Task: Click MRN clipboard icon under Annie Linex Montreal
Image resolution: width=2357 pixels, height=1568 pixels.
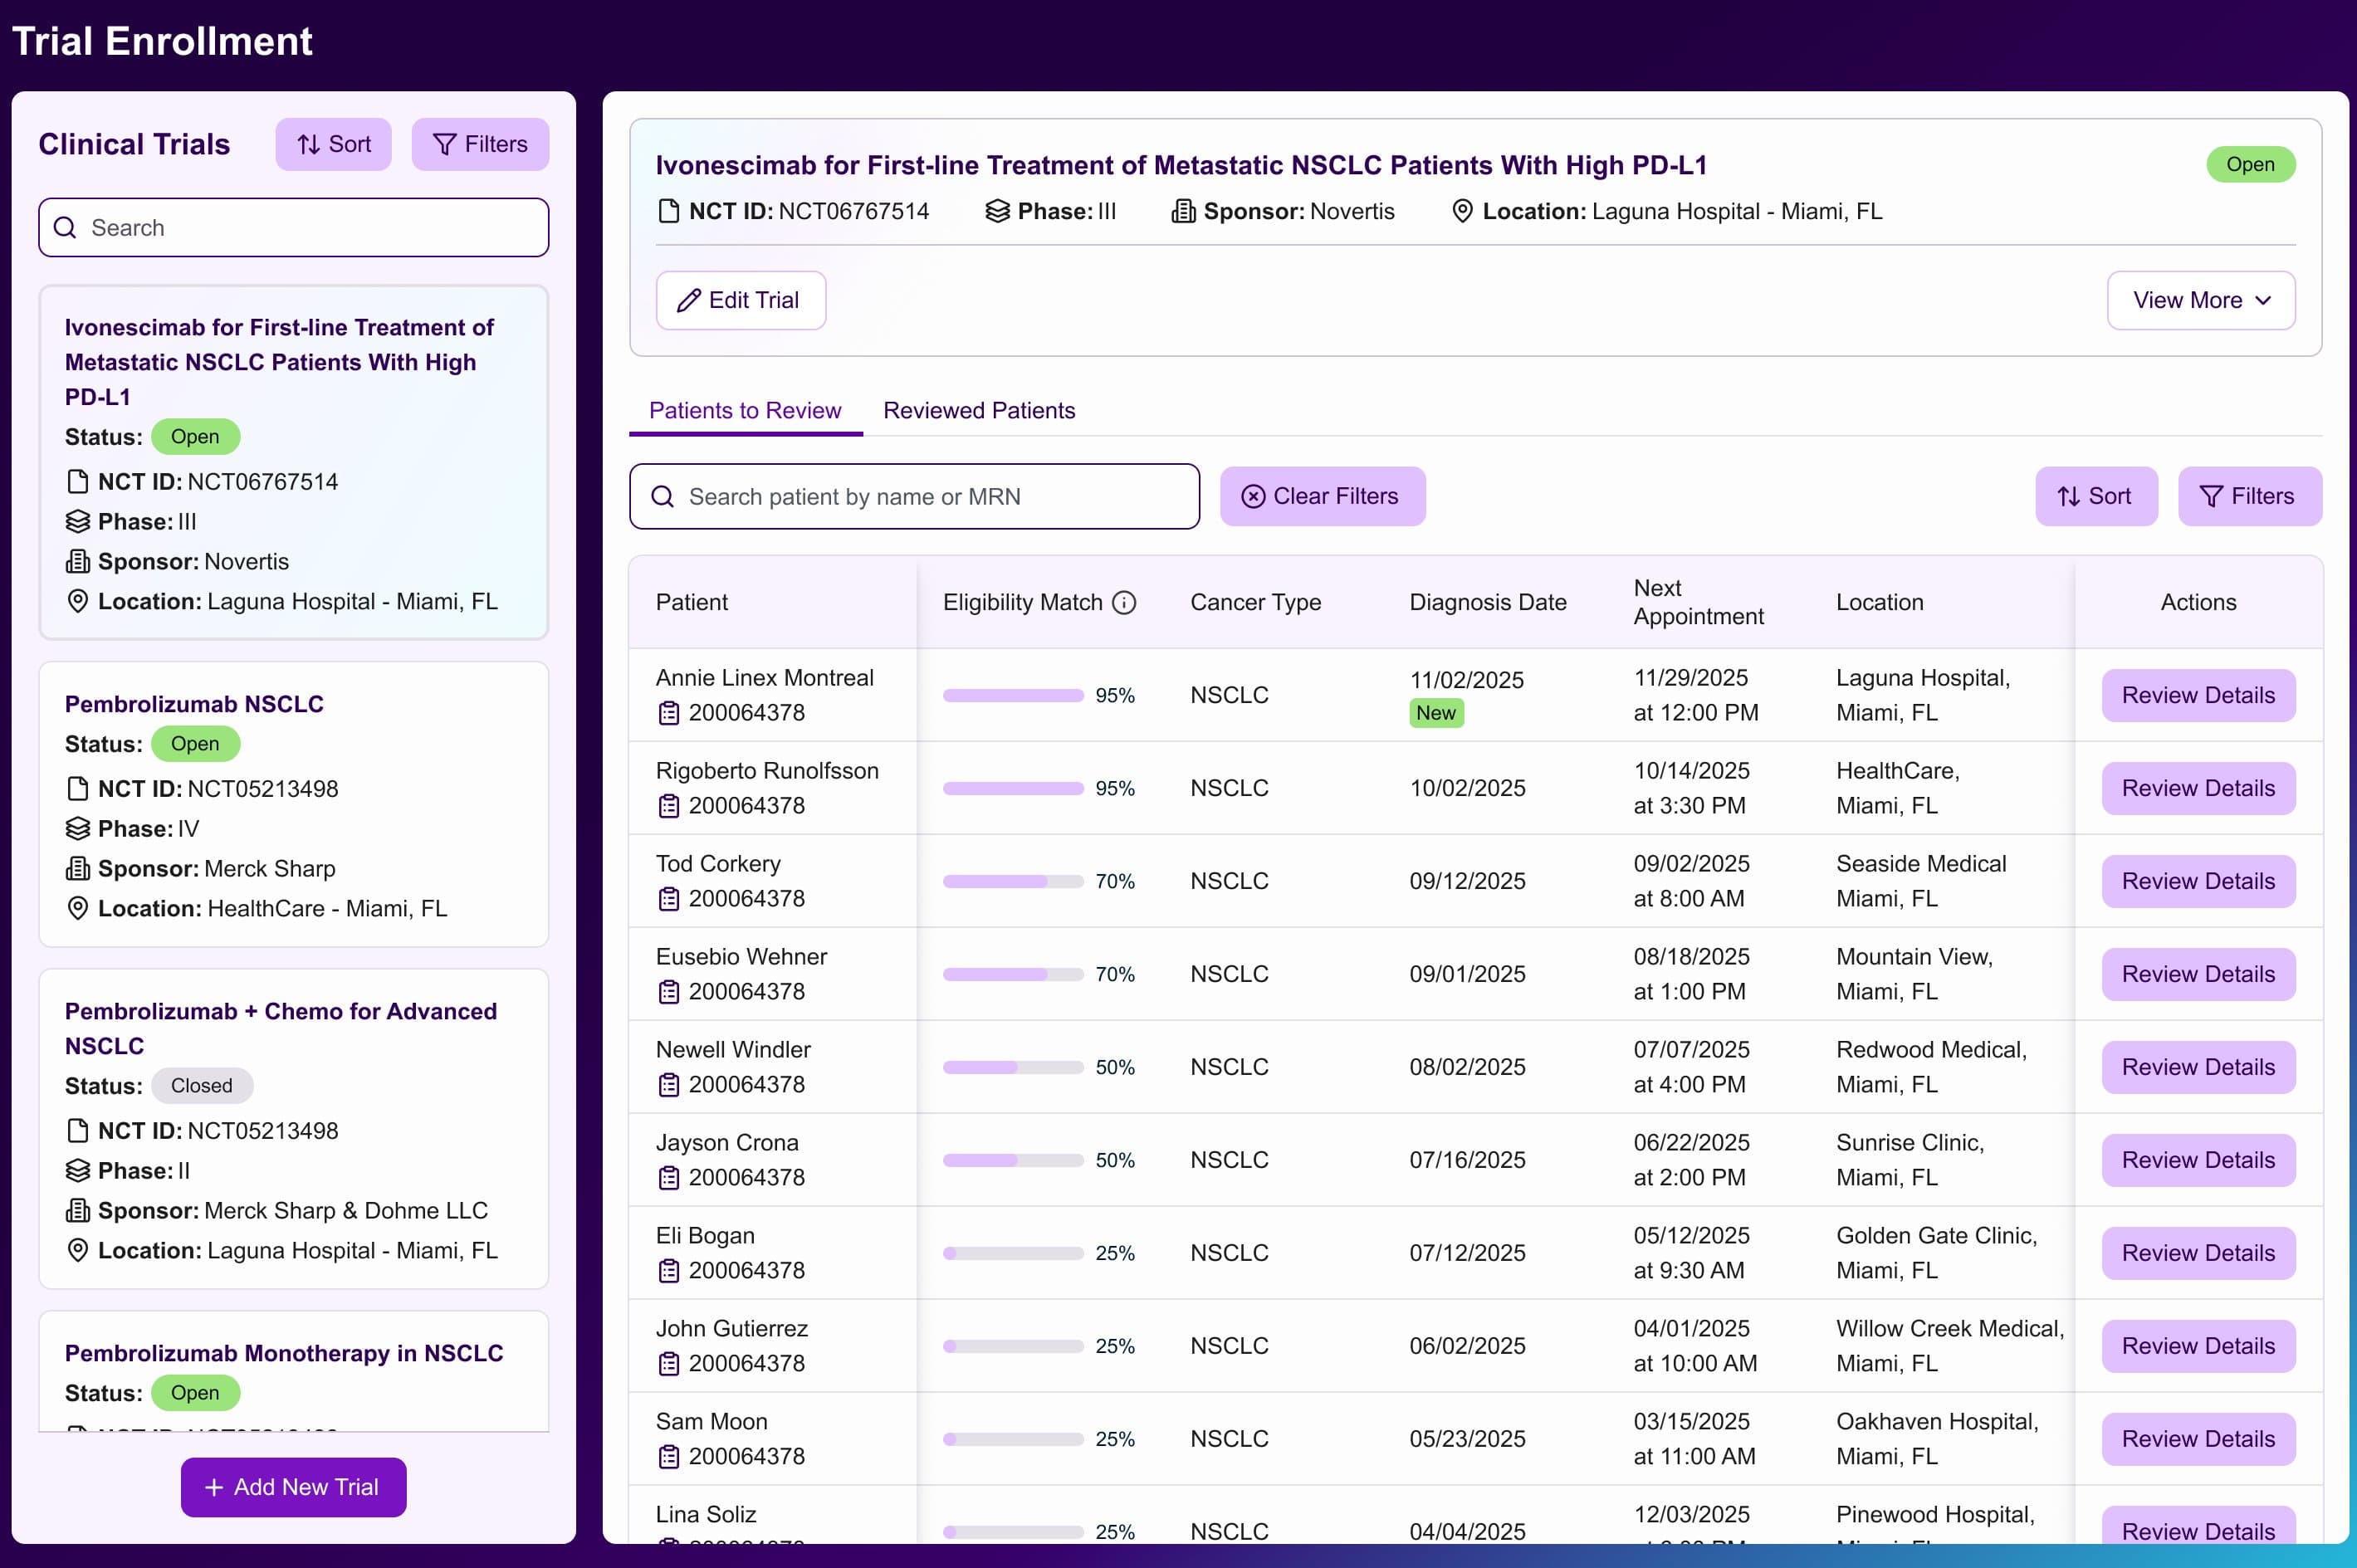Action: (x=669, y=713)
